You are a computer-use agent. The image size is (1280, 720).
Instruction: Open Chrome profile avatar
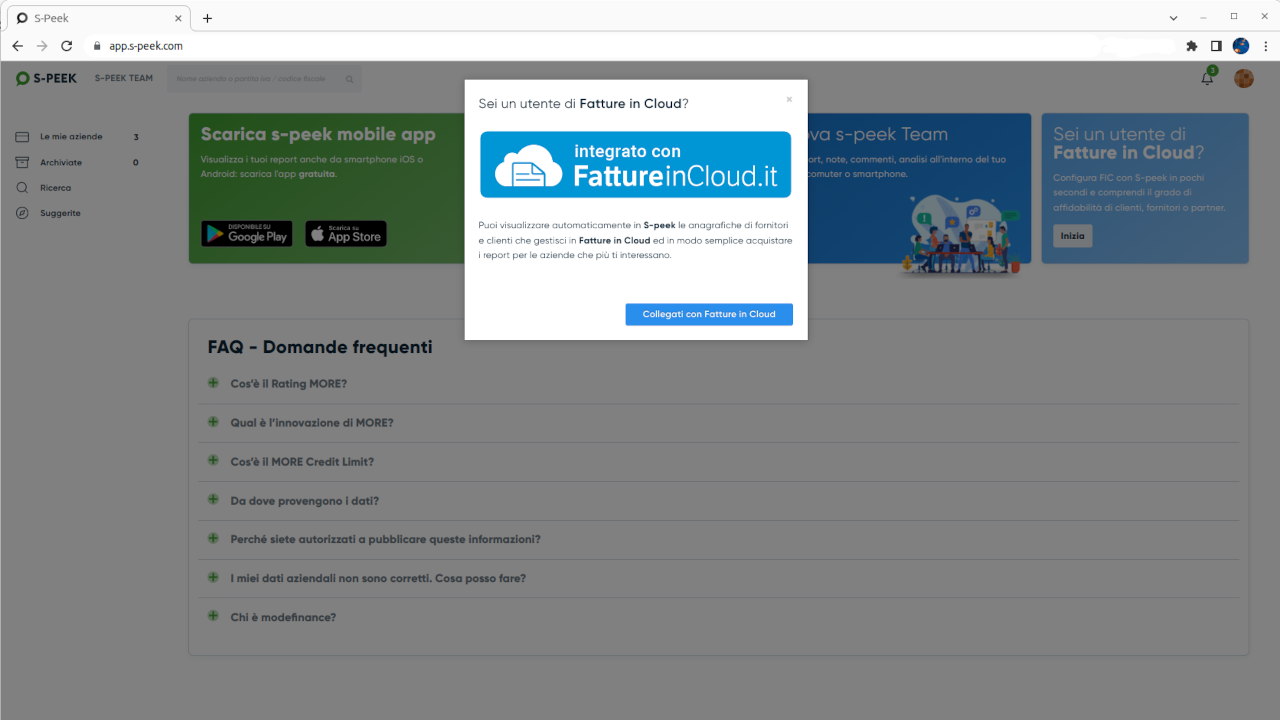[1241, 46]
